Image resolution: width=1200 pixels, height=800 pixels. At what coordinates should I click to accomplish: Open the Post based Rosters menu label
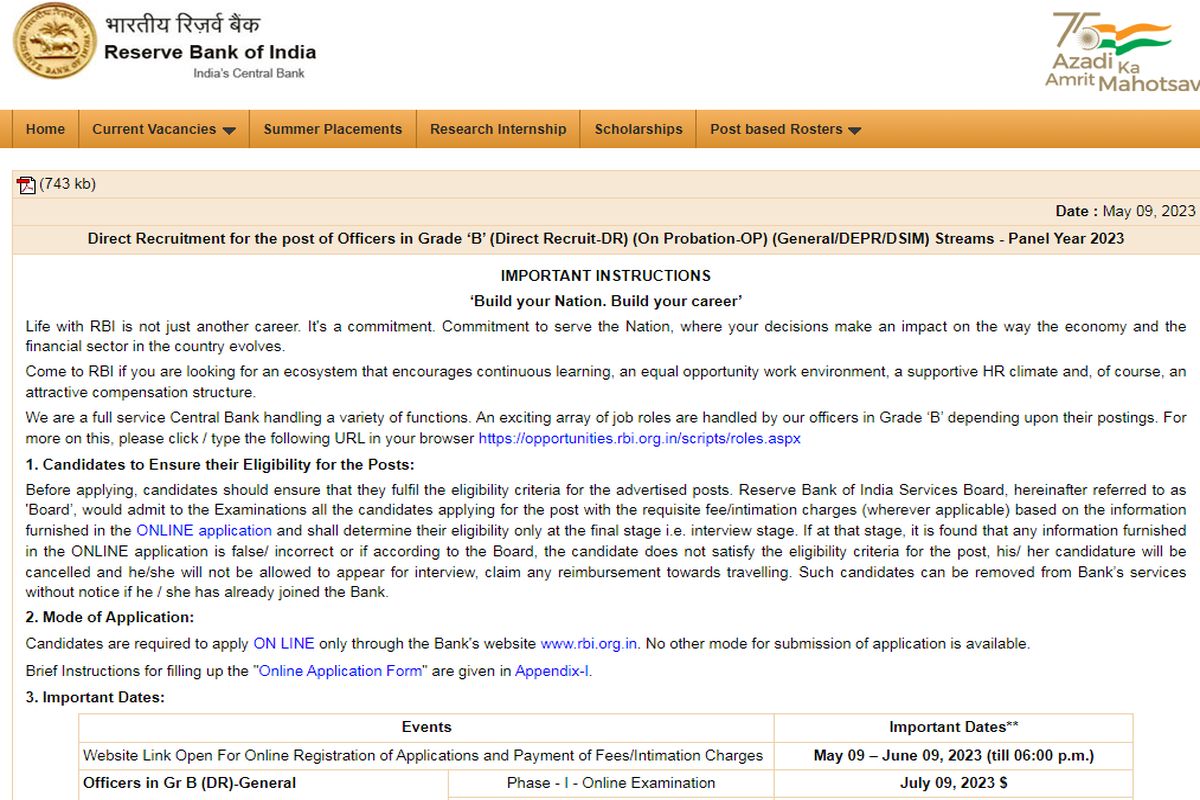pos(776,129)
